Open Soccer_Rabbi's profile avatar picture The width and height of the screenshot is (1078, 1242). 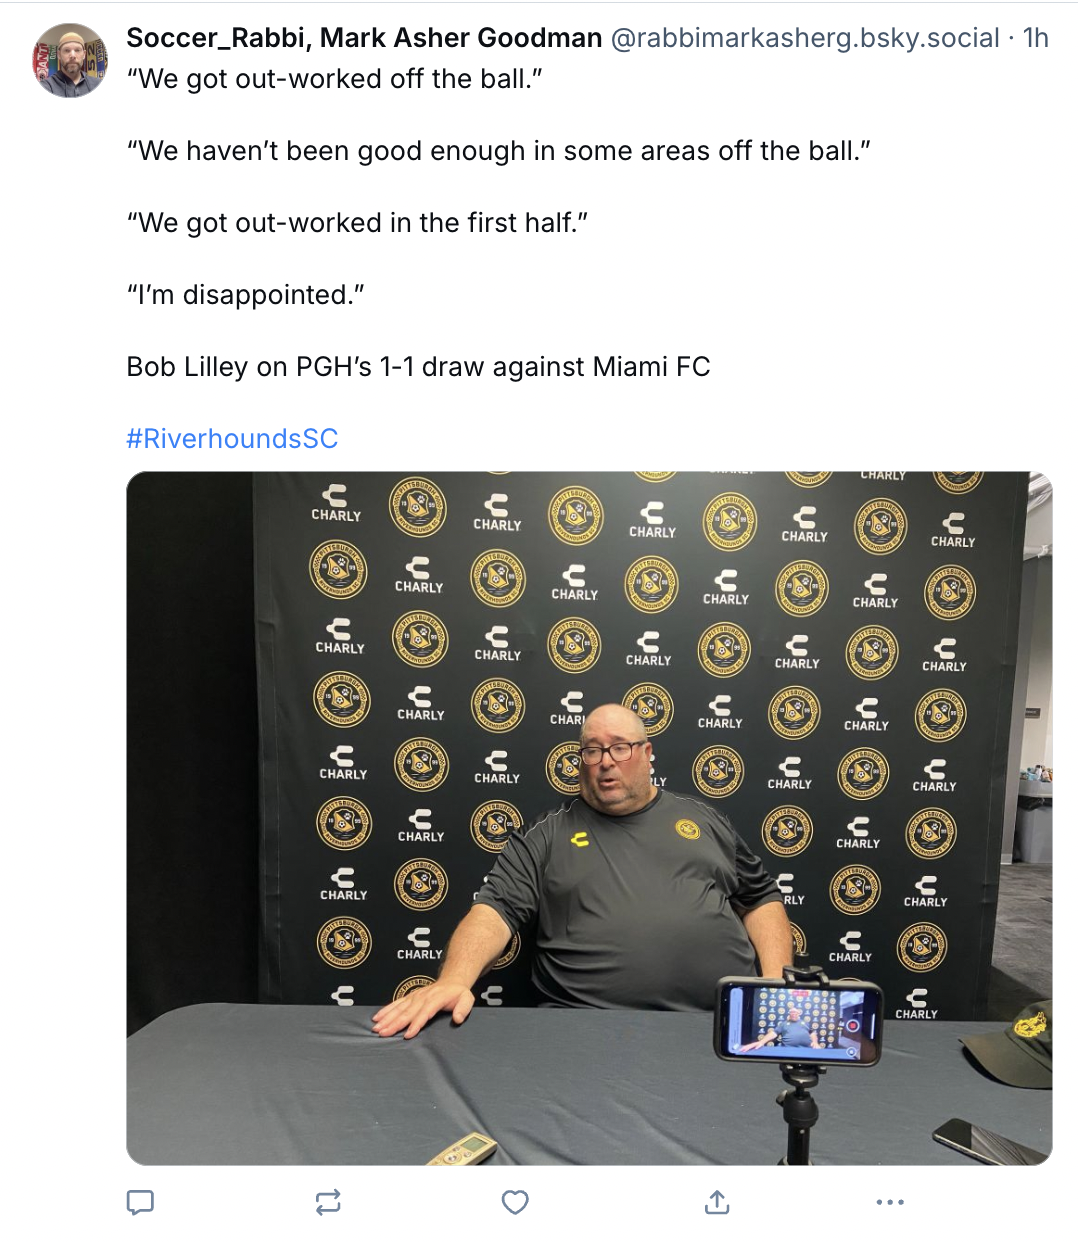(x=70, y=61)
